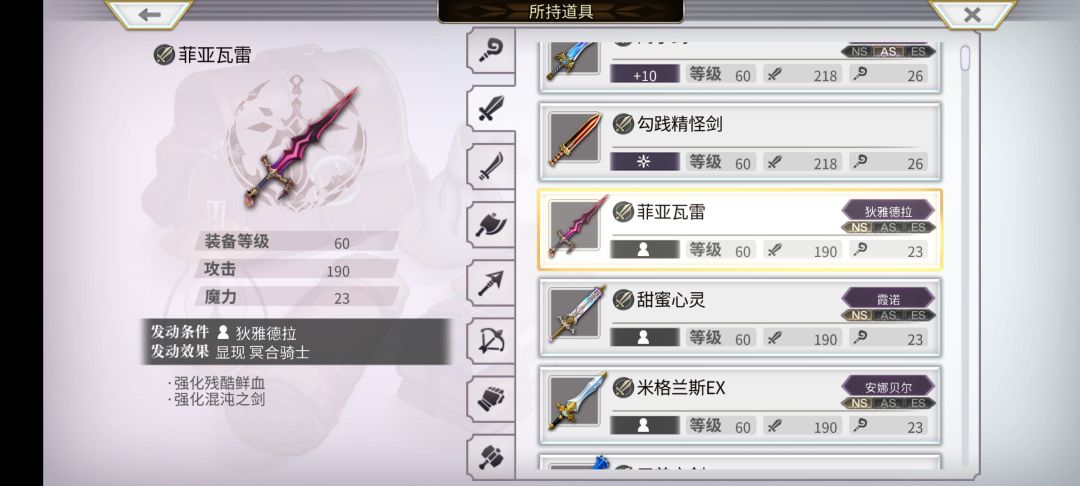Screen dimensions: 1080x486
Task: Click the inventory list scrollbar handle
Action: tap(965, 58)
